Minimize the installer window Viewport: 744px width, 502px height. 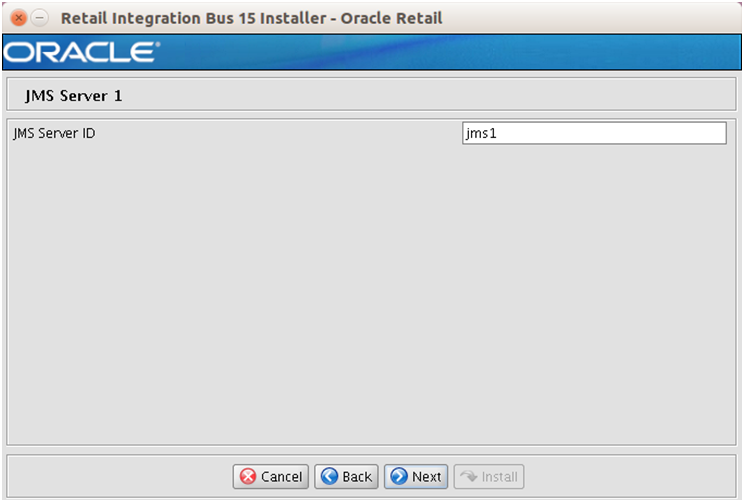pos(40,18)
